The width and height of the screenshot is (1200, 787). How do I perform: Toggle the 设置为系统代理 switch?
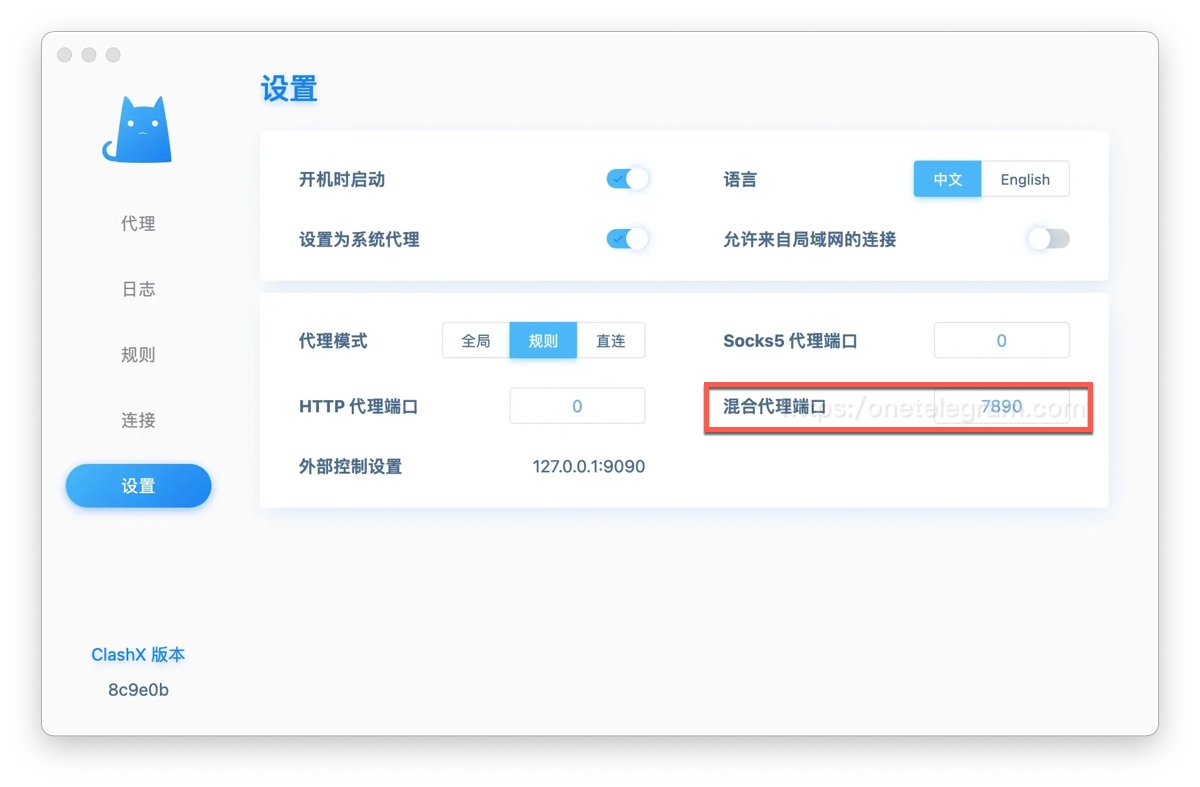click(628, 239)
